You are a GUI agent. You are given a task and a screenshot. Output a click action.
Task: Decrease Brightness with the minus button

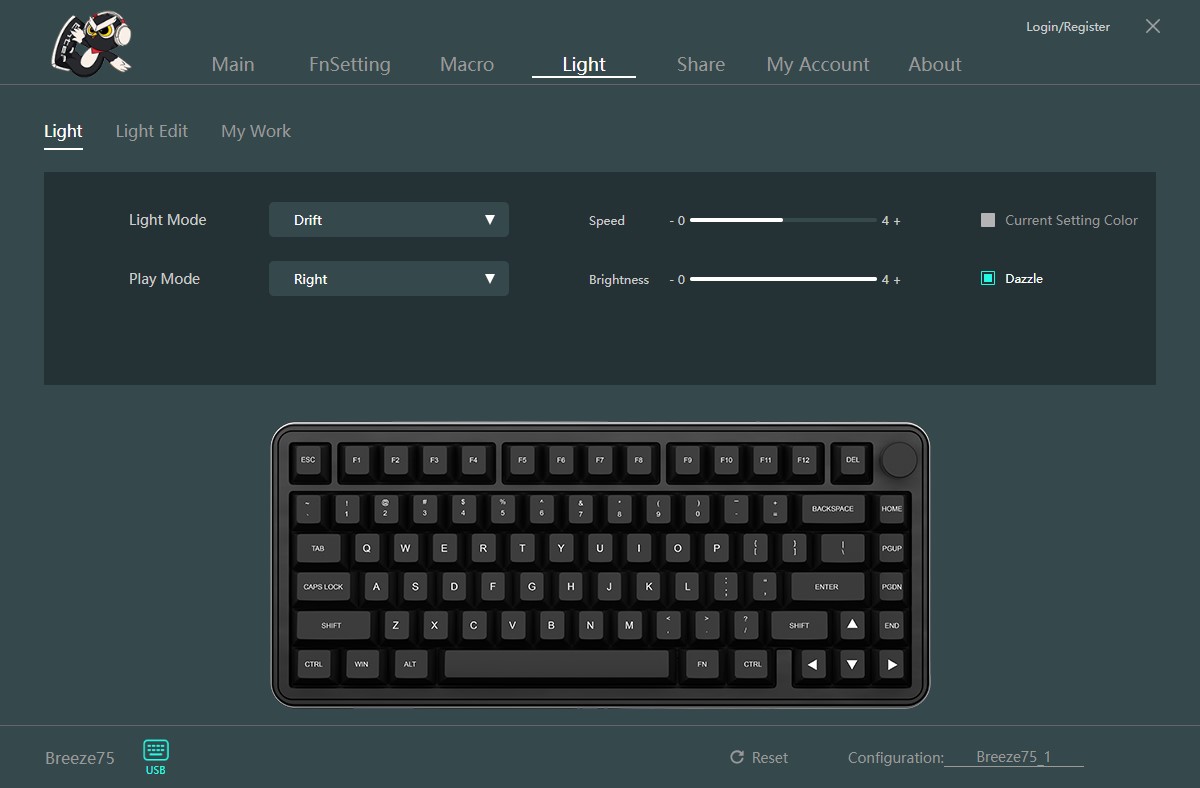tap(672, 280)
